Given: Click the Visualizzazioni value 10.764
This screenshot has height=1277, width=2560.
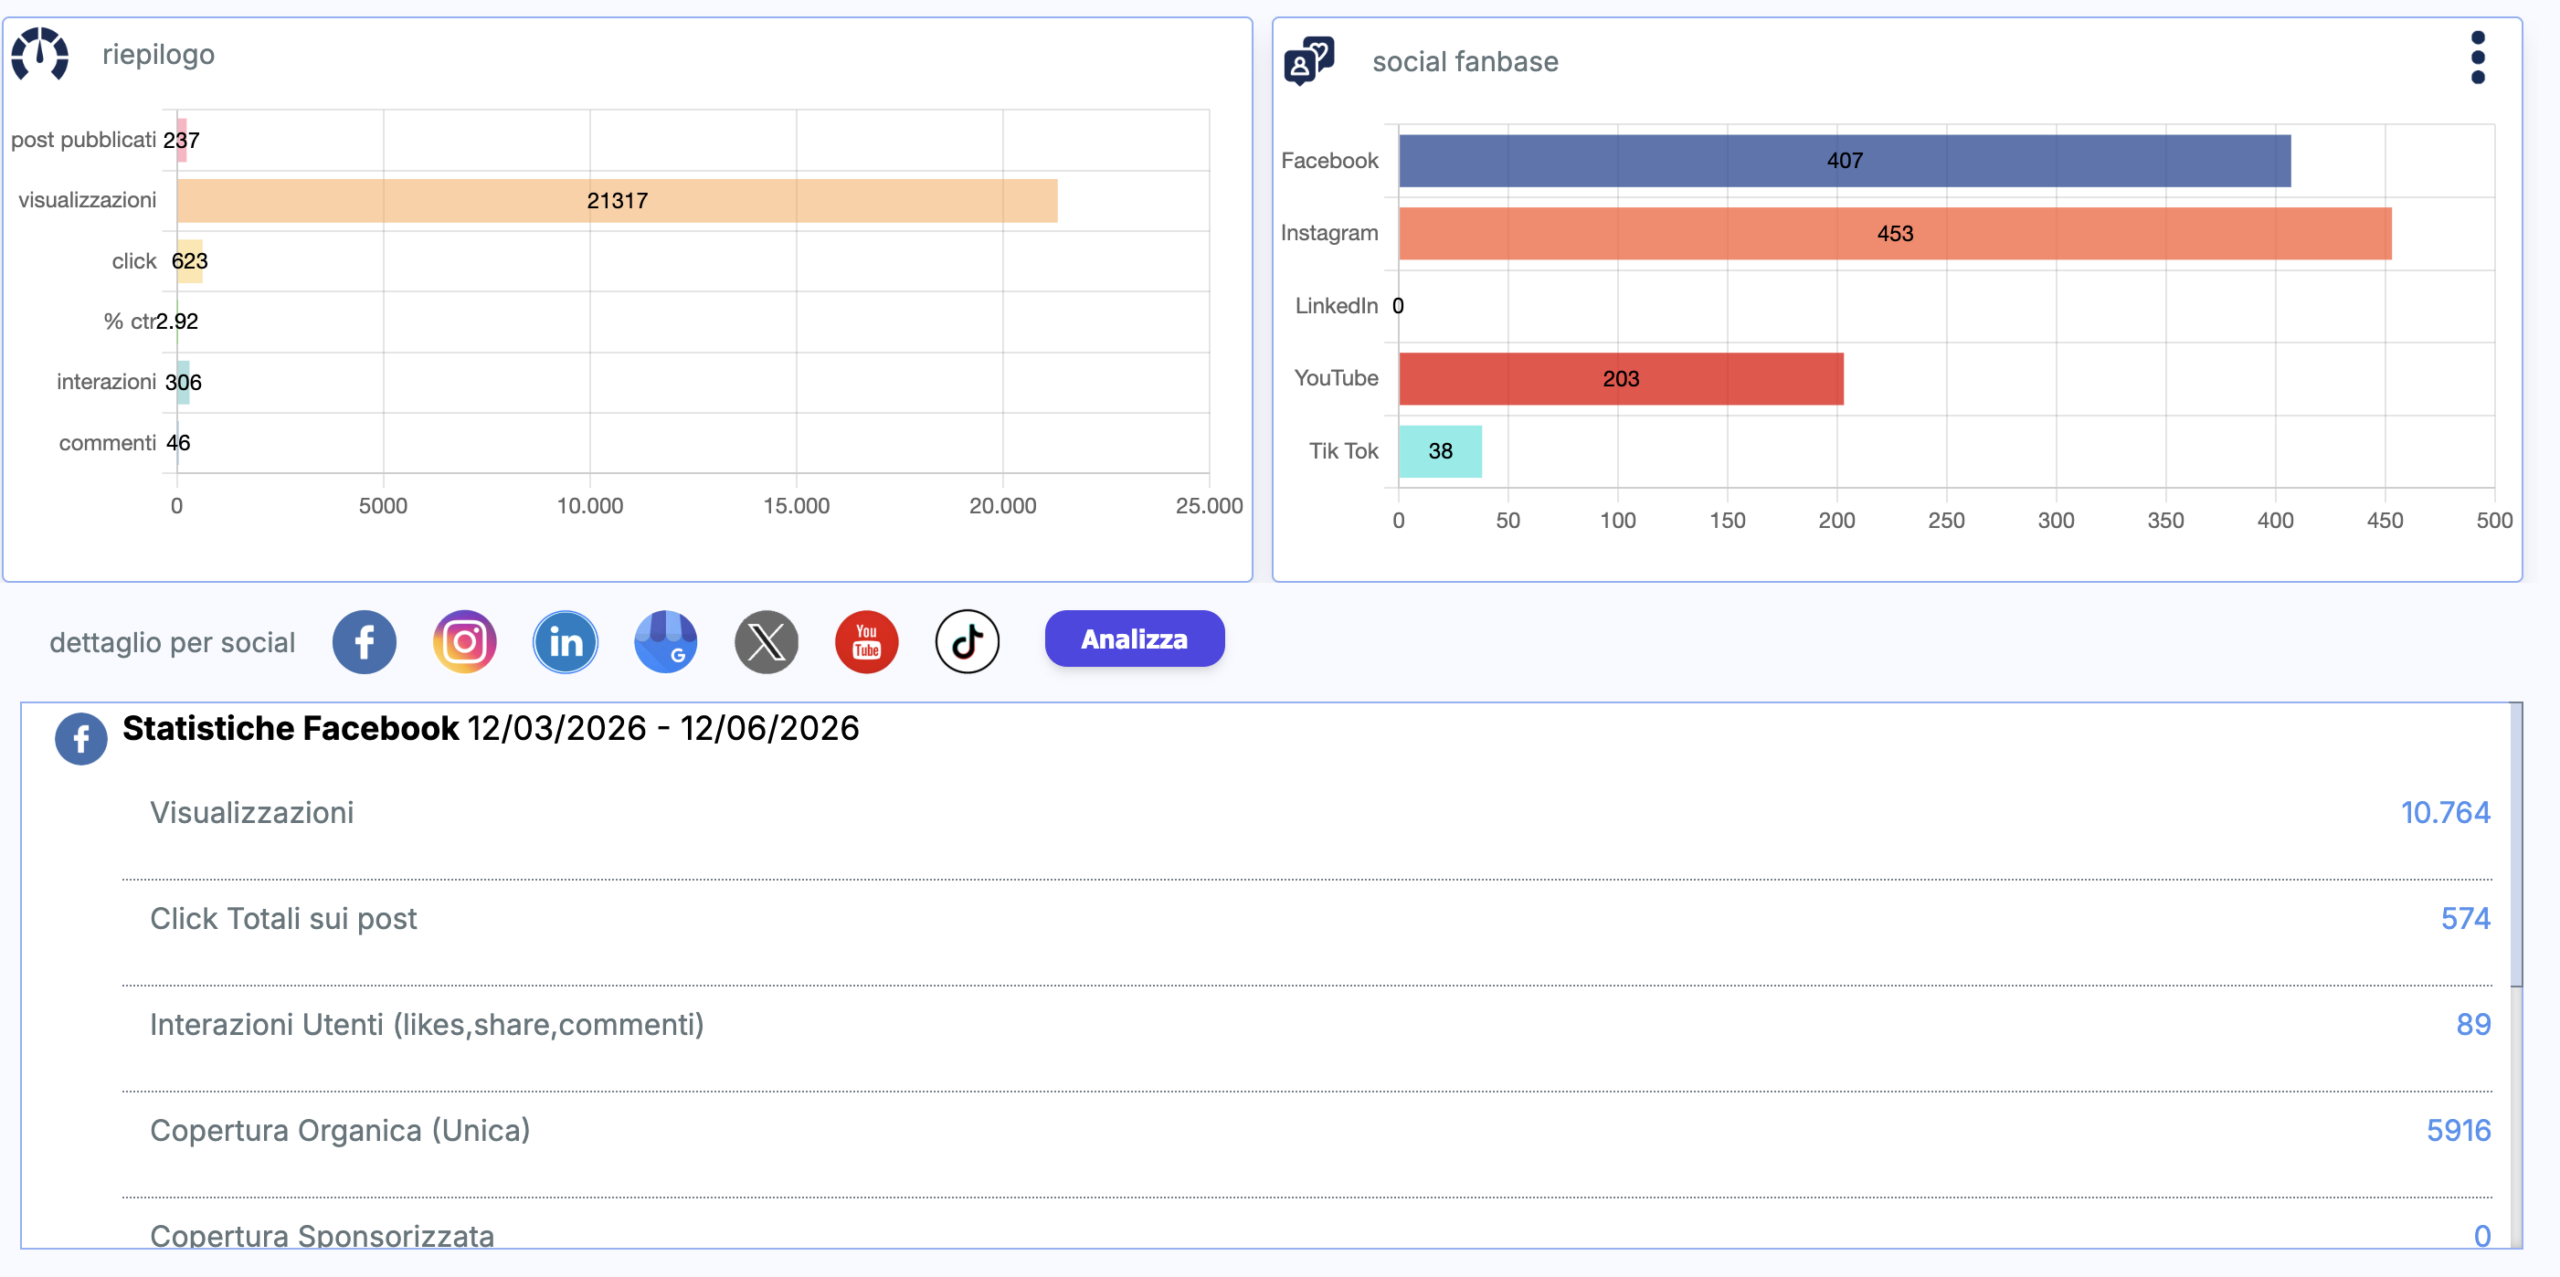Looking at the screenshot, I should pos(2445,812).
